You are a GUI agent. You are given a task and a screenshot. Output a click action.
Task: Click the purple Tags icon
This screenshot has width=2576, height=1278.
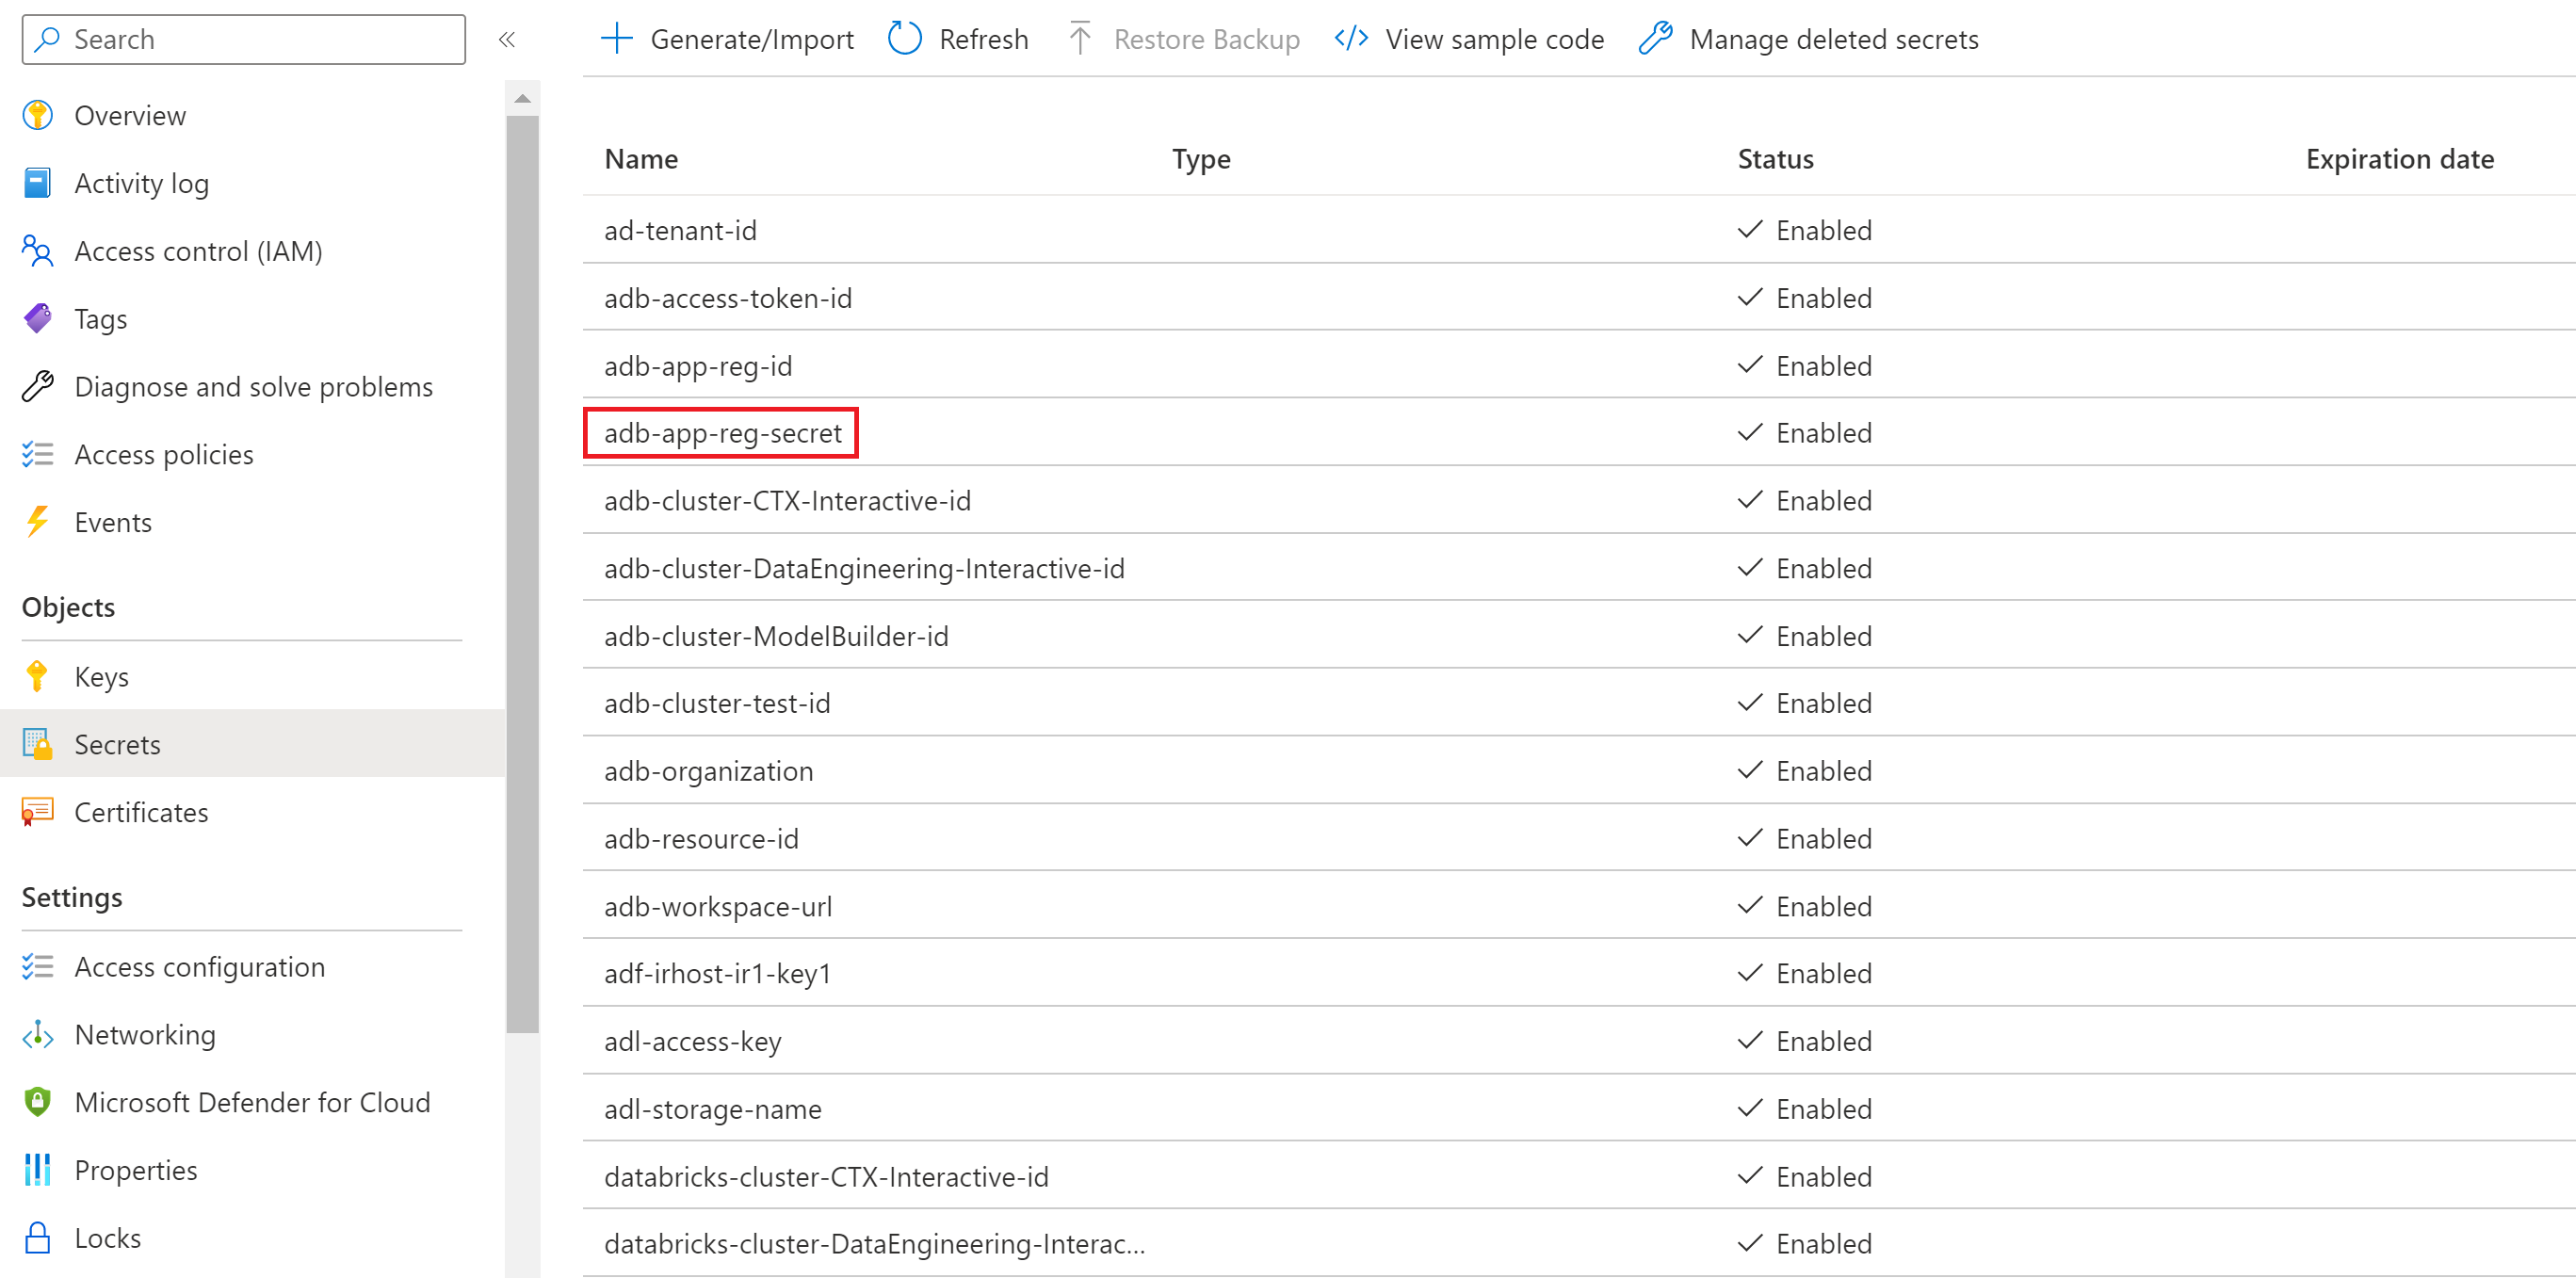point(38,319)
